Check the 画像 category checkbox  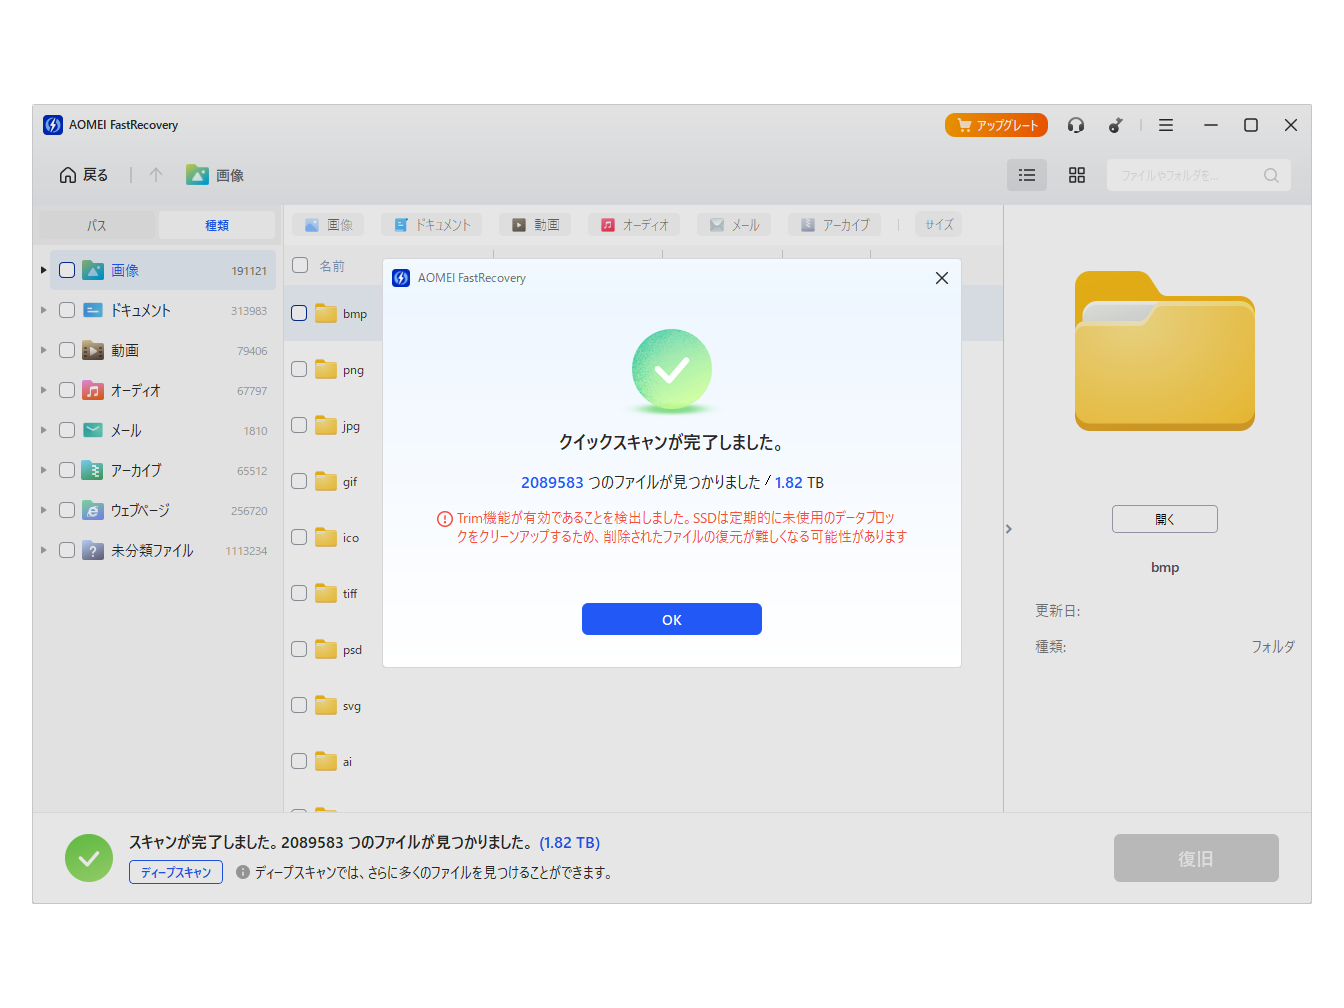(x=67, y=270)
